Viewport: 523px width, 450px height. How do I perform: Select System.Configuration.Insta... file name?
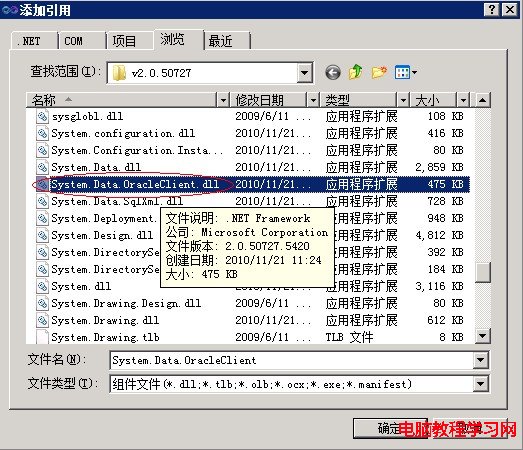pos(137,150)
